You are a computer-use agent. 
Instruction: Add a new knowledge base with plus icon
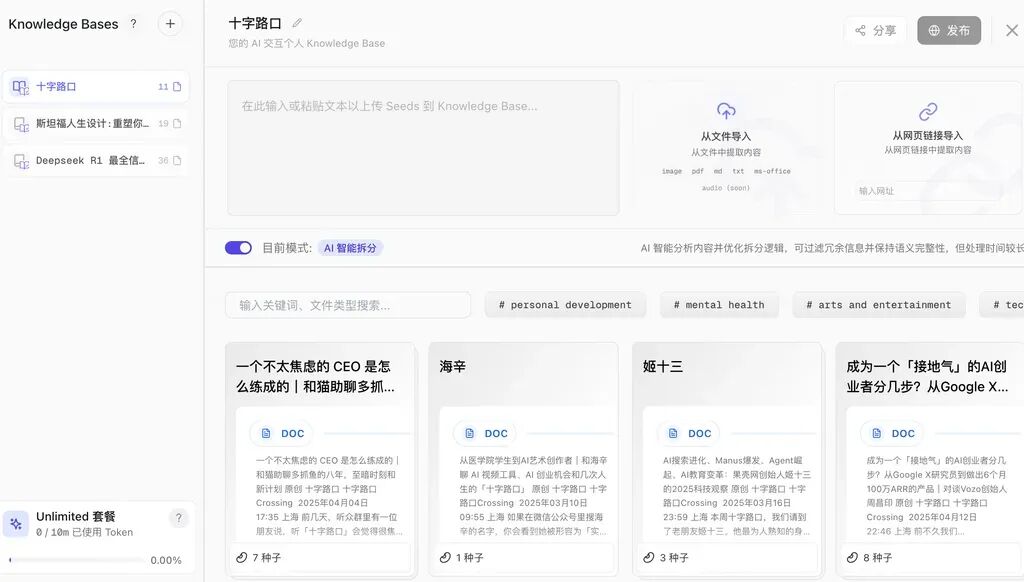click(170, 24)
